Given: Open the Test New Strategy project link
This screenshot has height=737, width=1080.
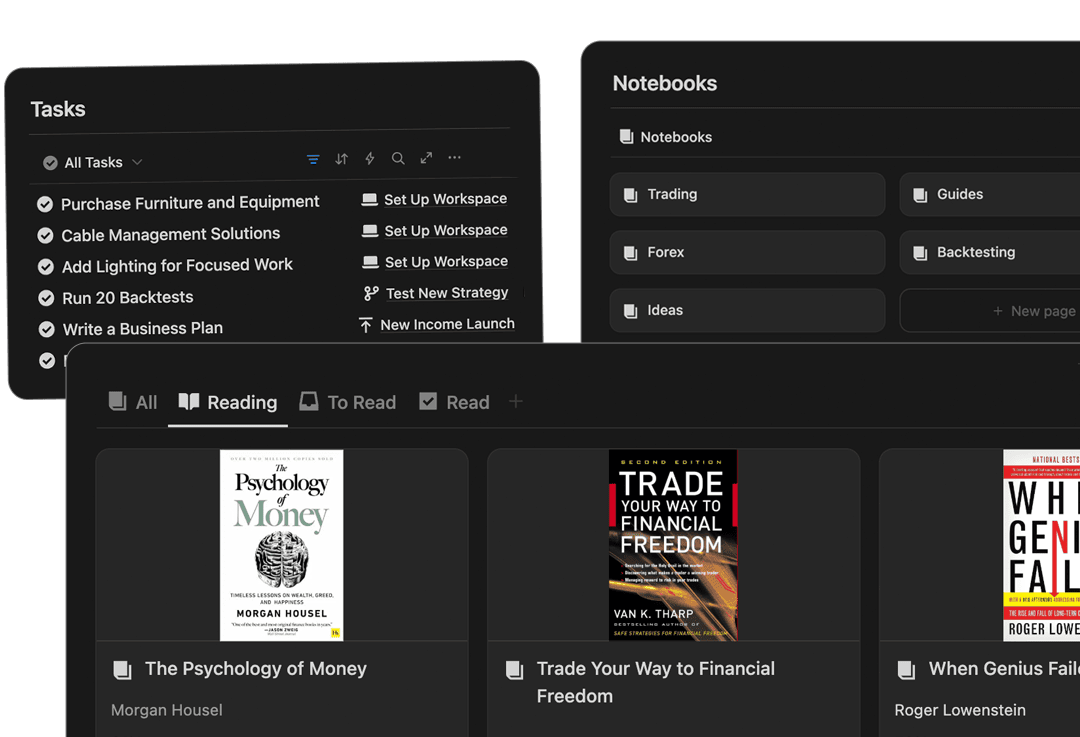Looking at the screenshot, I should click(x=447, y=293).
